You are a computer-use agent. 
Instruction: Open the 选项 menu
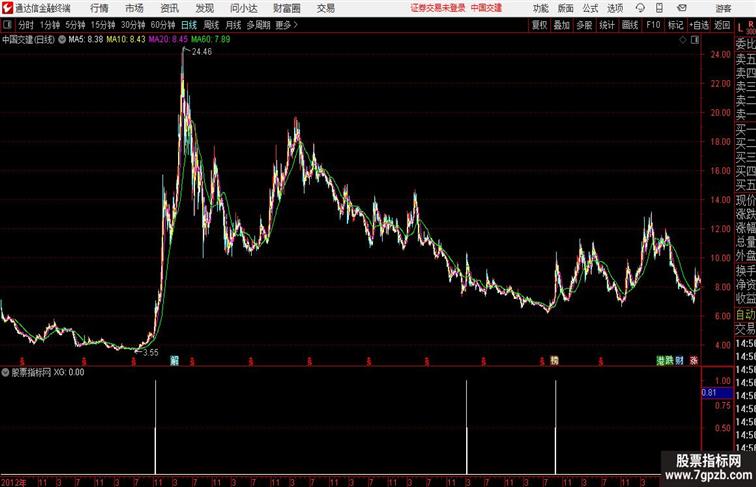(615, 8)
